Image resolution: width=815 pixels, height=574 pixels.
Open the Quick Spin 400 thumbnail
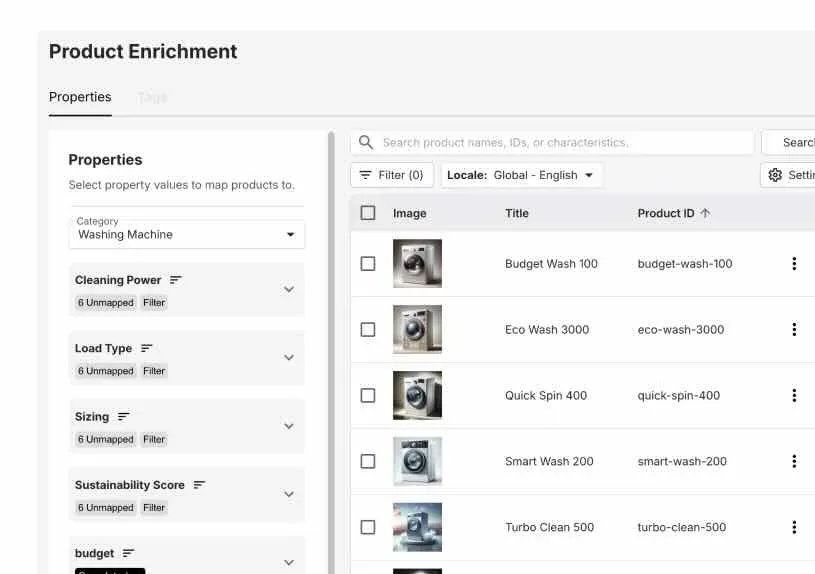(417, 395)
